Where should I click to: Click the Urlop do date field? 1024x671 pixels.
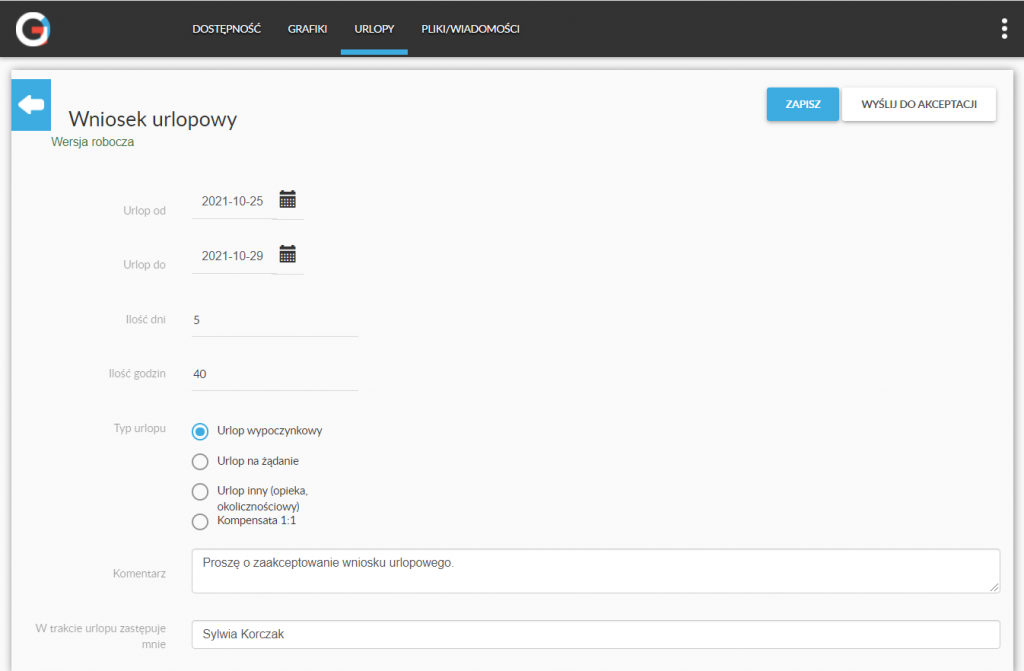tap(232, 255)
